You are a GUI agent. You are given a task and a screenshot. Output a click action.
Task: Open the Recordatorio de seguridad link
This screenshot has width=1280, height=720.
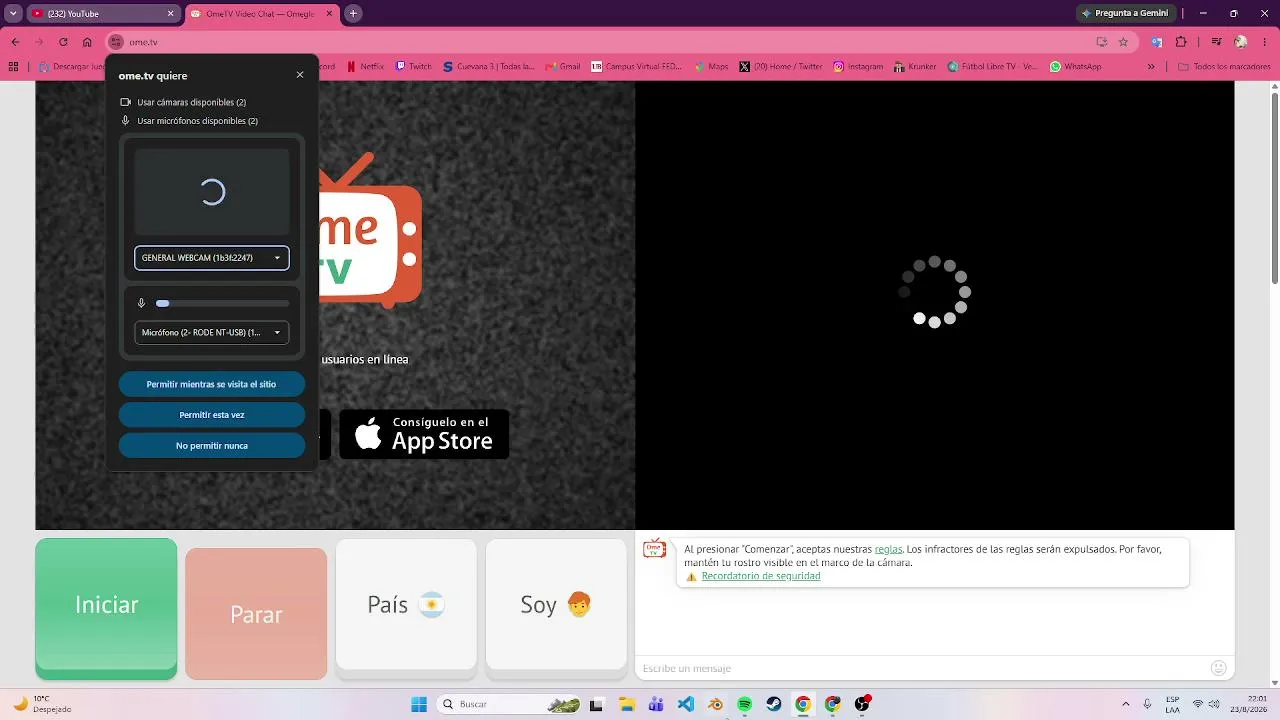(x=761, y=576)
